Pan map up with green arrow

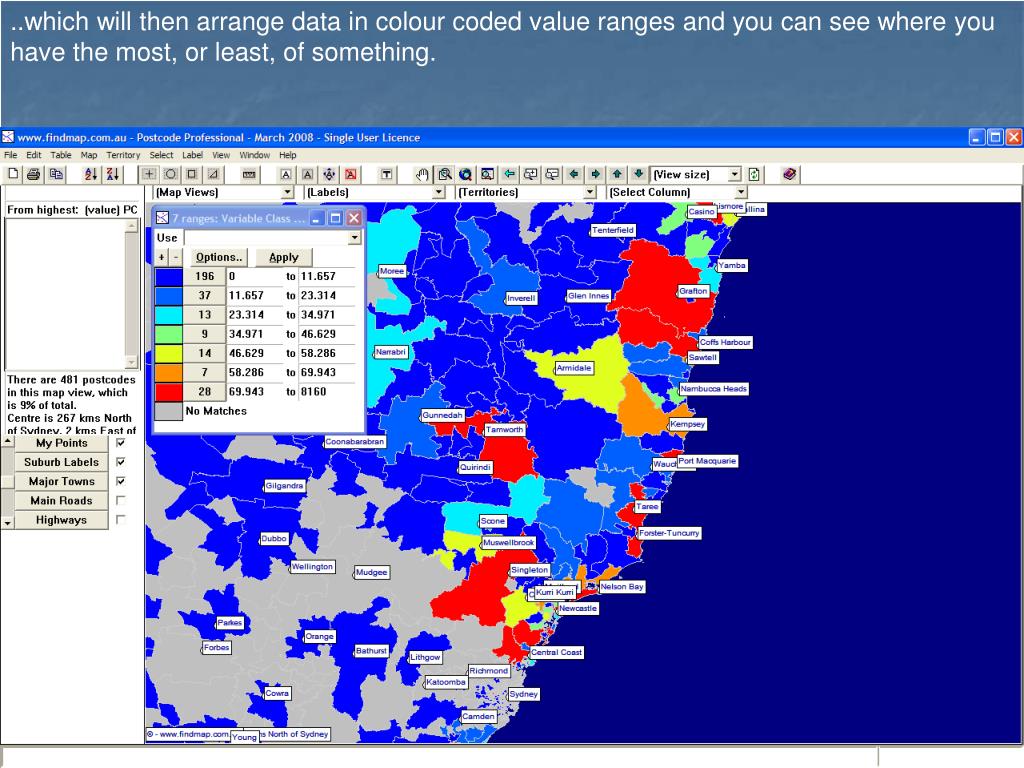coord(617,174)
